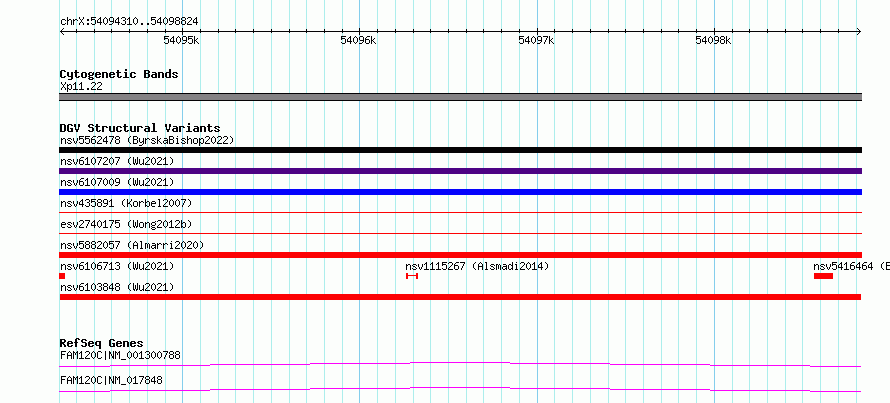Click the right arrowhead of the ruler
Image resolution: width=890 pixels, height=403 pixels.
(x=859, y=31)
